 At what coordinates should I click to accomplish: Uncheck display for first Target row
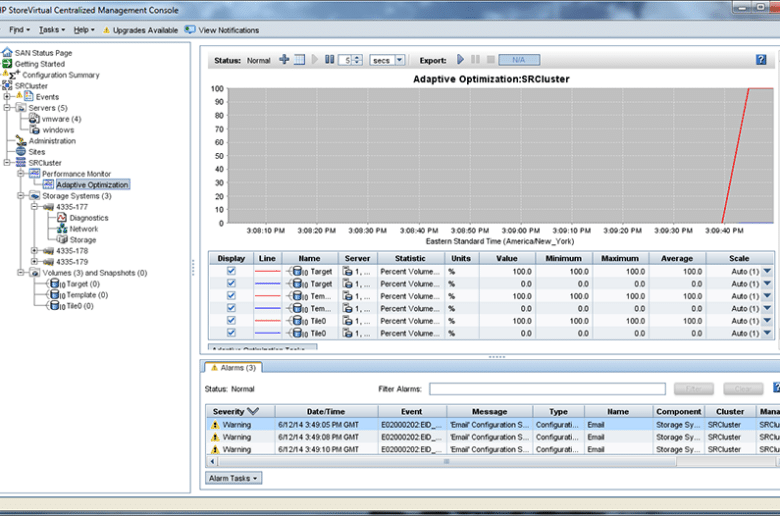[231, 271]
